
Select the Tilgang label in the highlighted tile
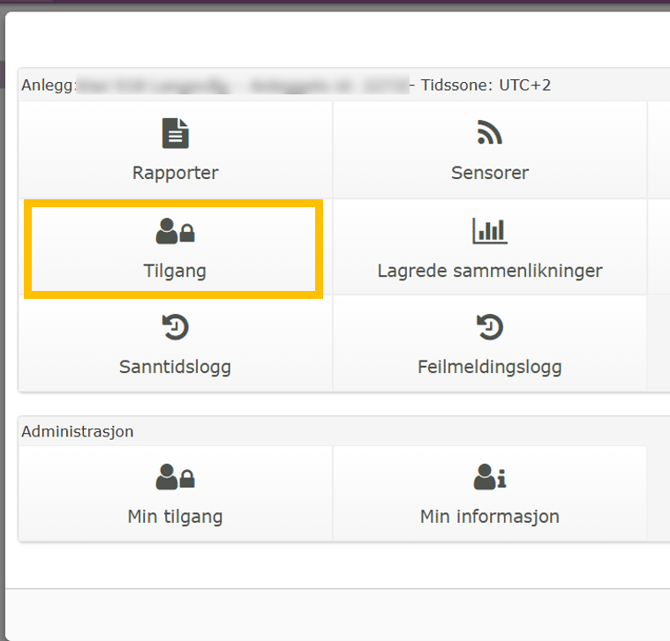[175, 271]
